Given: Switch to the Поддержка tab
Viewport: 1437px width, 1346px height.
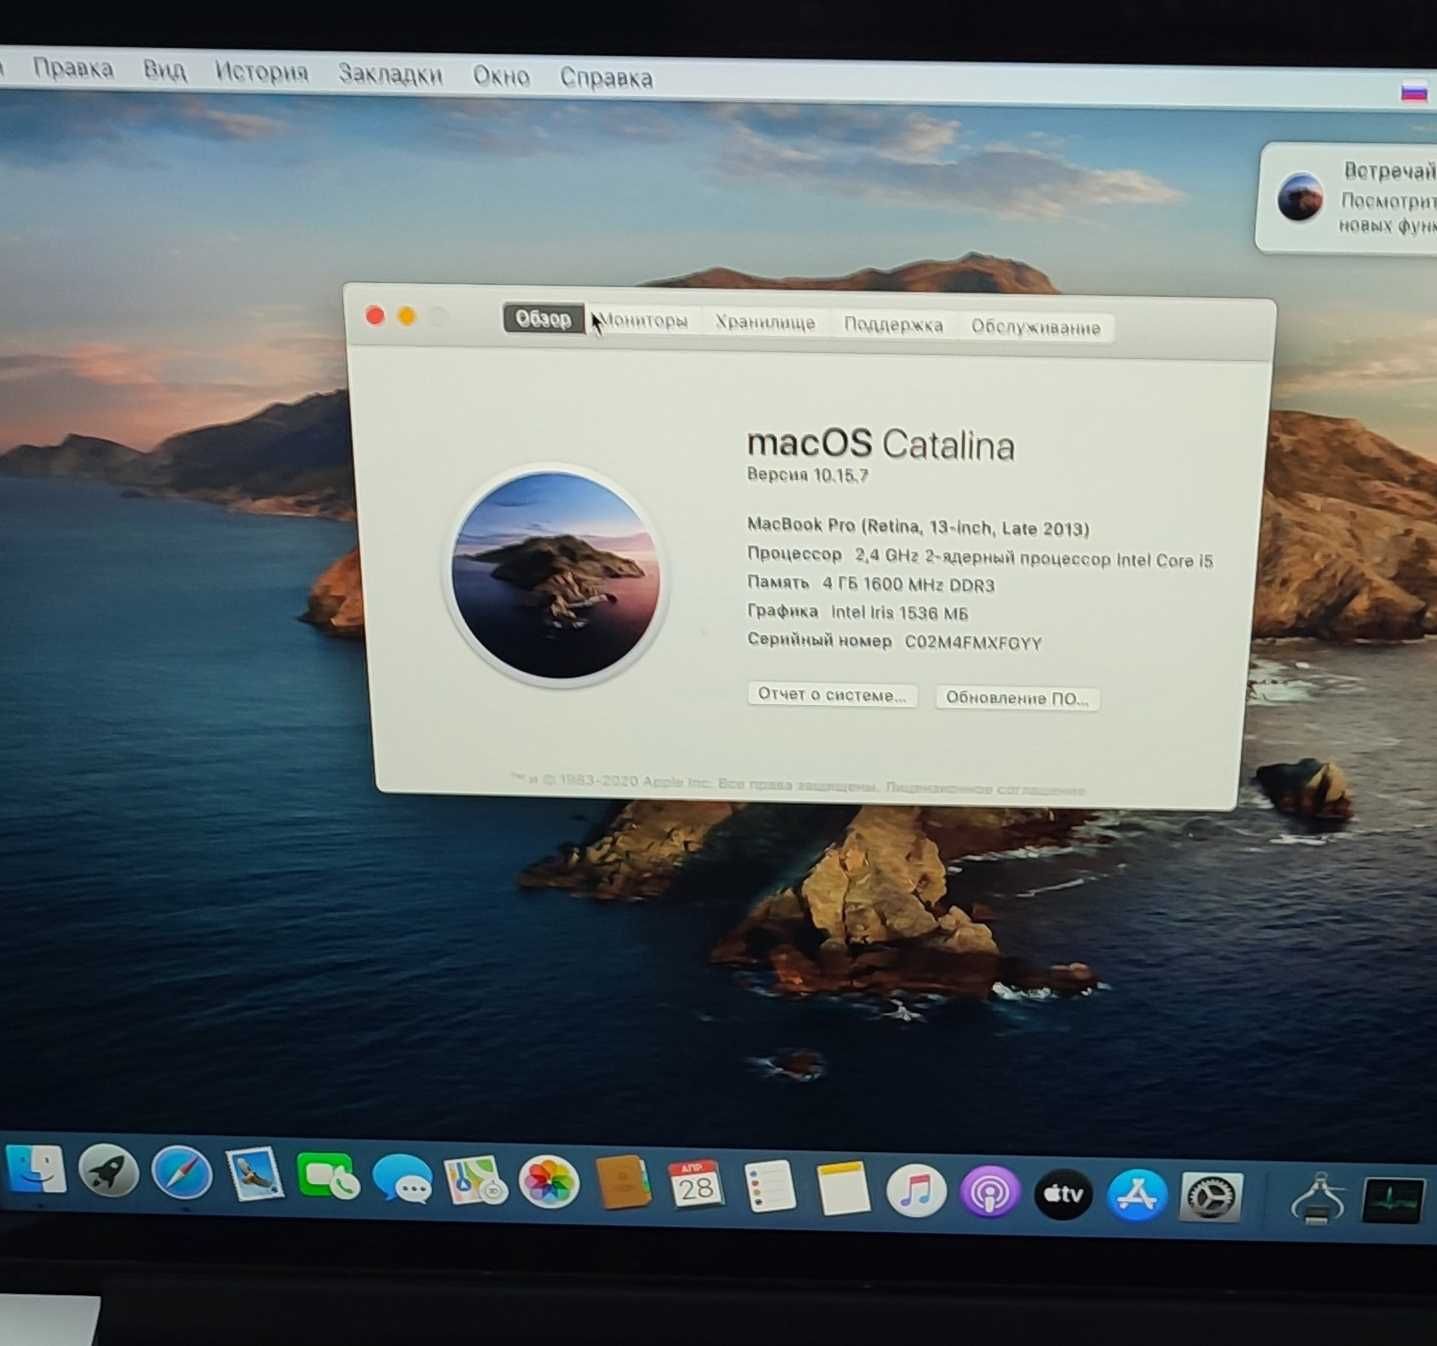Looking at the screenshot, I should pos(893,324).
